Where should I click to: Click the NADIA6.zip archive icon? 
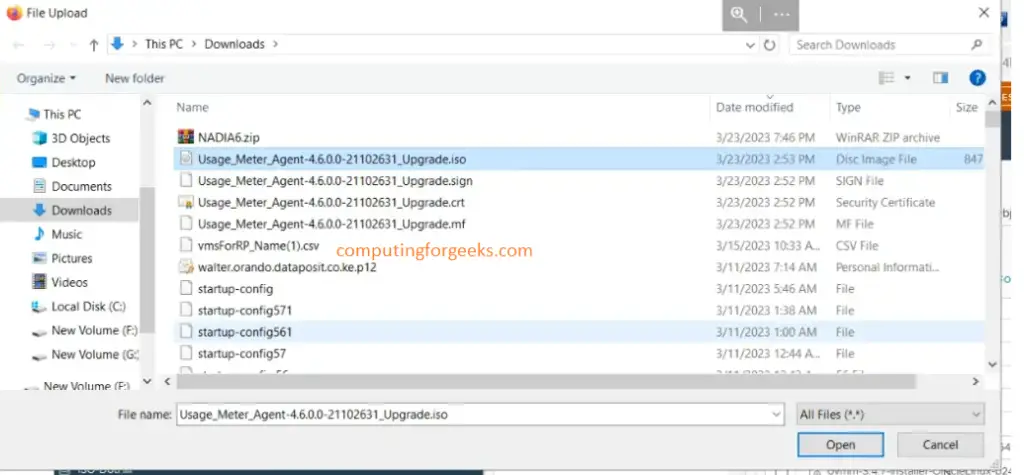pyautogui.click(x=186, y=137)
